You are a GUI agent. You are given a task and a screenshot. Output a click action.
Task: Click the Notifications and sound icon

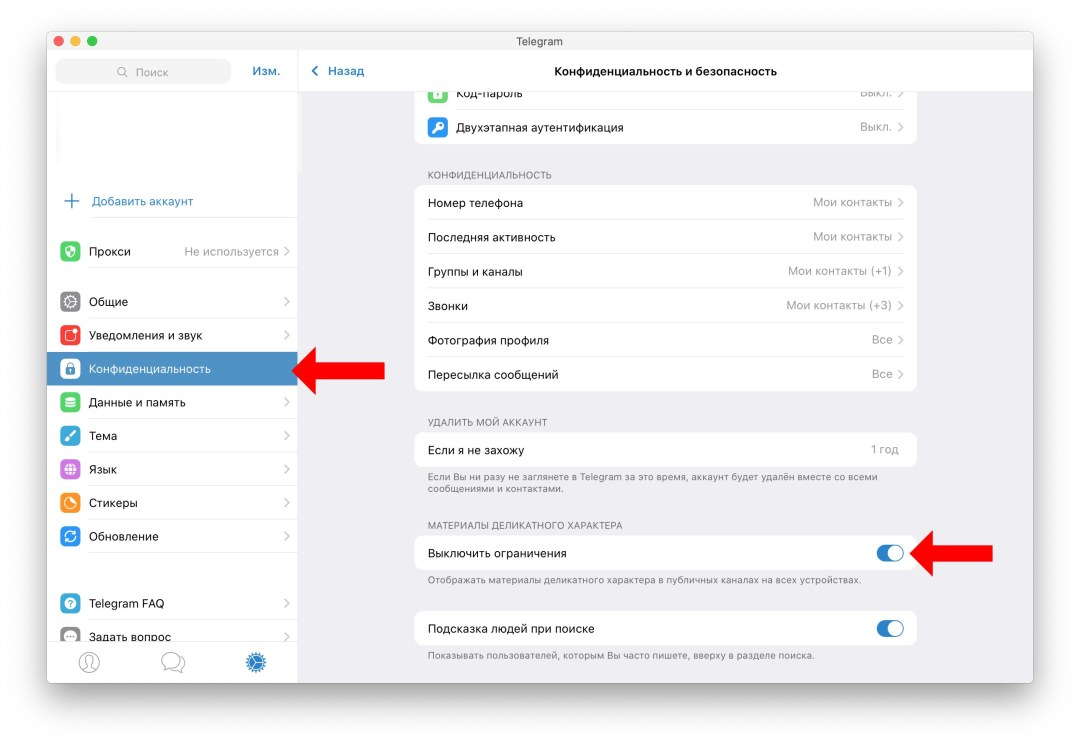(70, 335)
